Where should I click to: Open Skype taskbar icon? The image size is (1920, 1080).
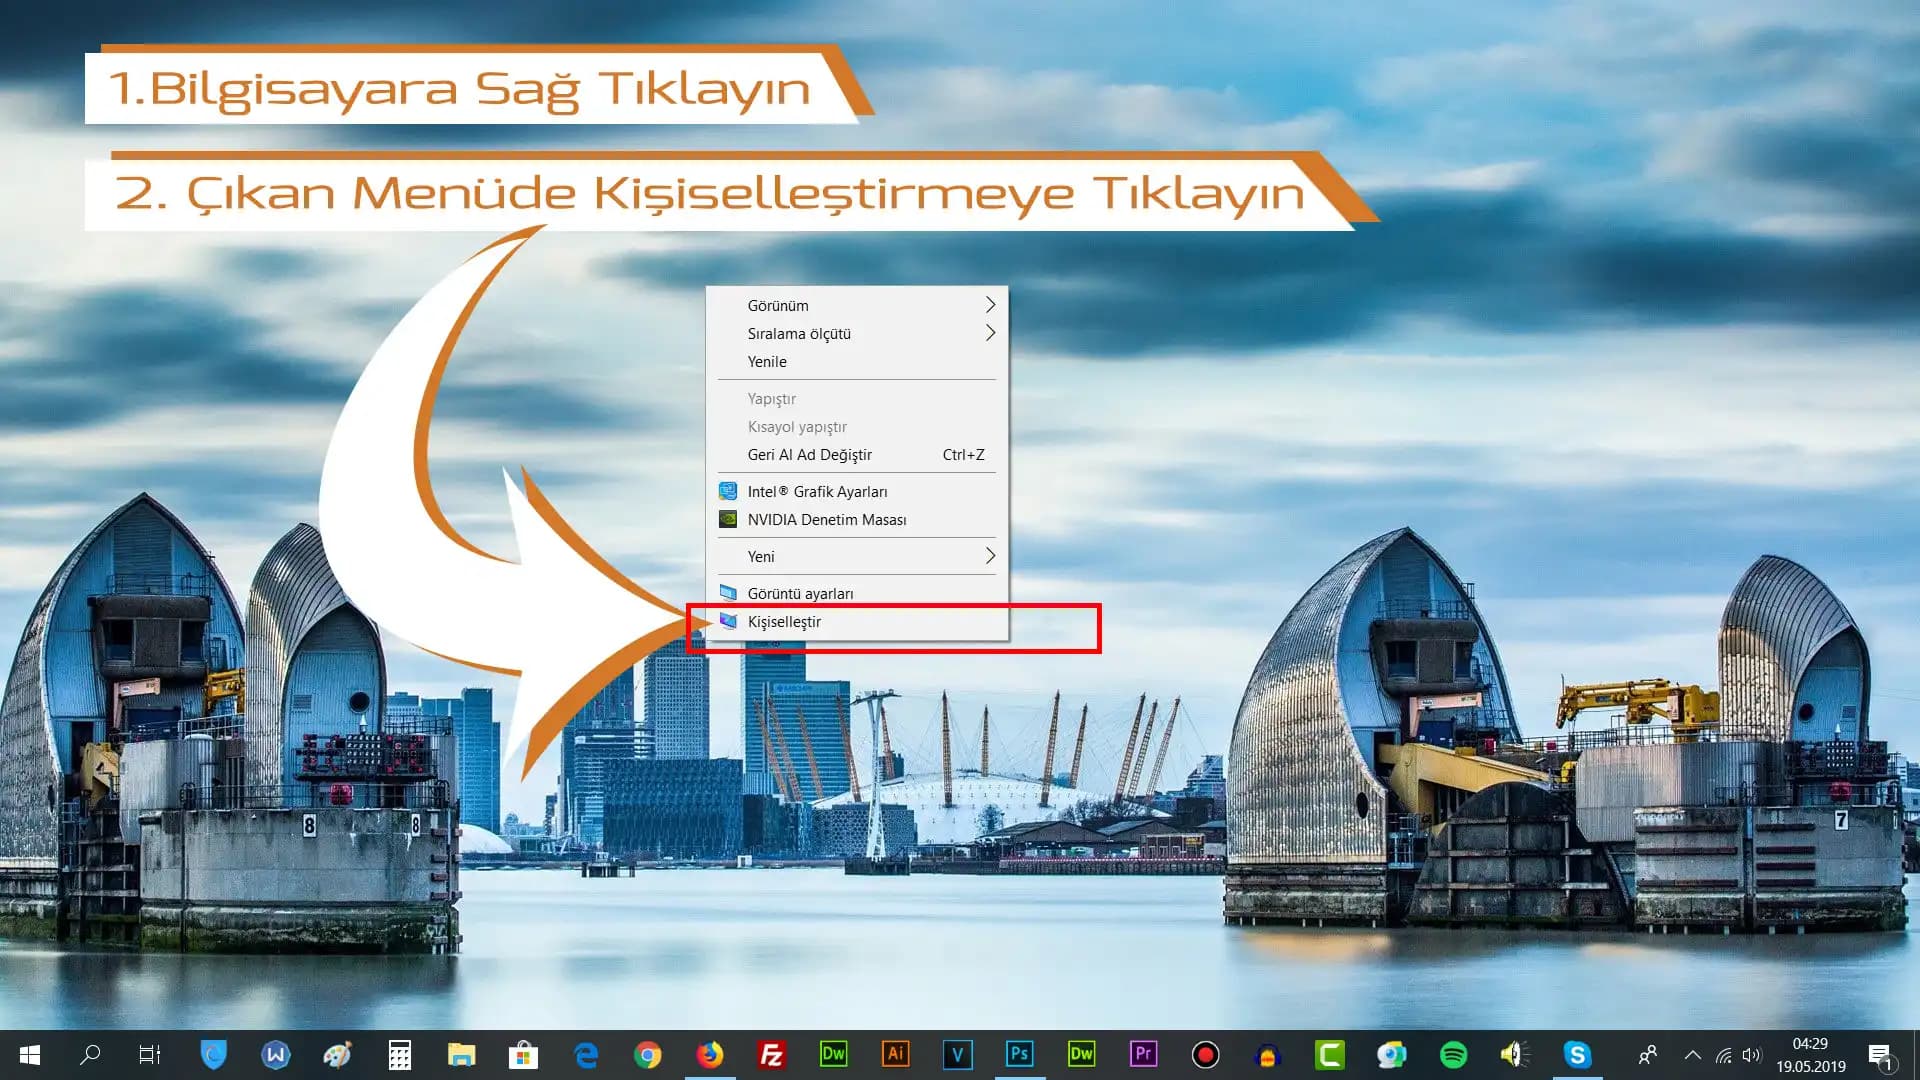[x=1577, y=1055]
